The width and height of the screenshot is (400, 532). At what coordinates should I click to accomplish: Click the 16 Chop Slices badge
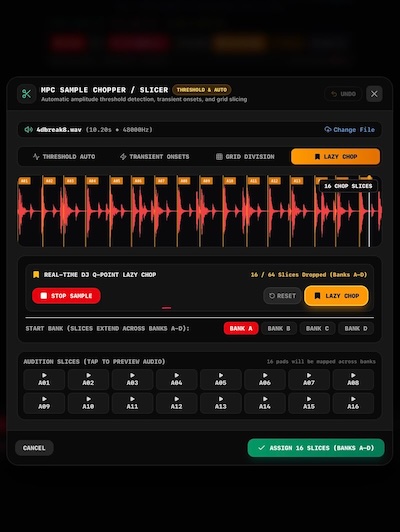click(348, 186)
